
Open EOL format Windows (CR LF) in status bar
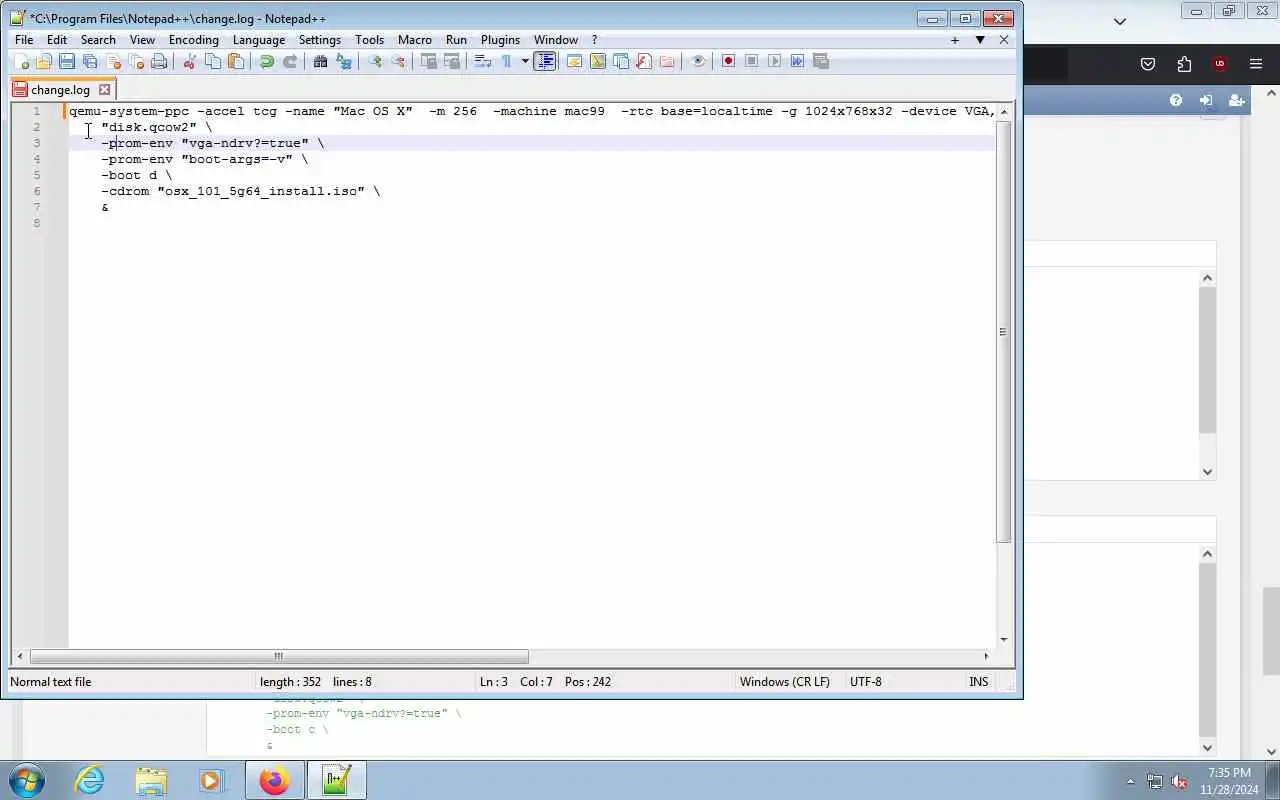[785, 682]
